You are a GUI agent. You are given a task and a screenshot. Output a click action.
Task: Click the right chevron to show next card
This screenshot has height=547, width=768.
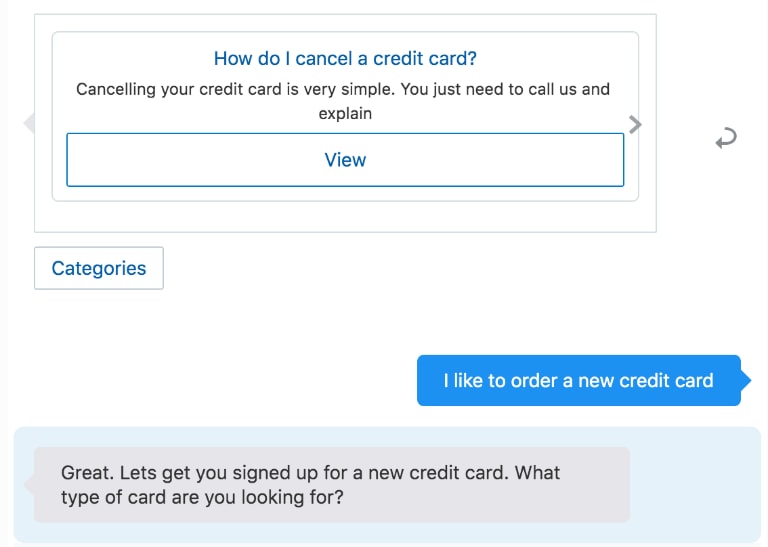(635, 124)
